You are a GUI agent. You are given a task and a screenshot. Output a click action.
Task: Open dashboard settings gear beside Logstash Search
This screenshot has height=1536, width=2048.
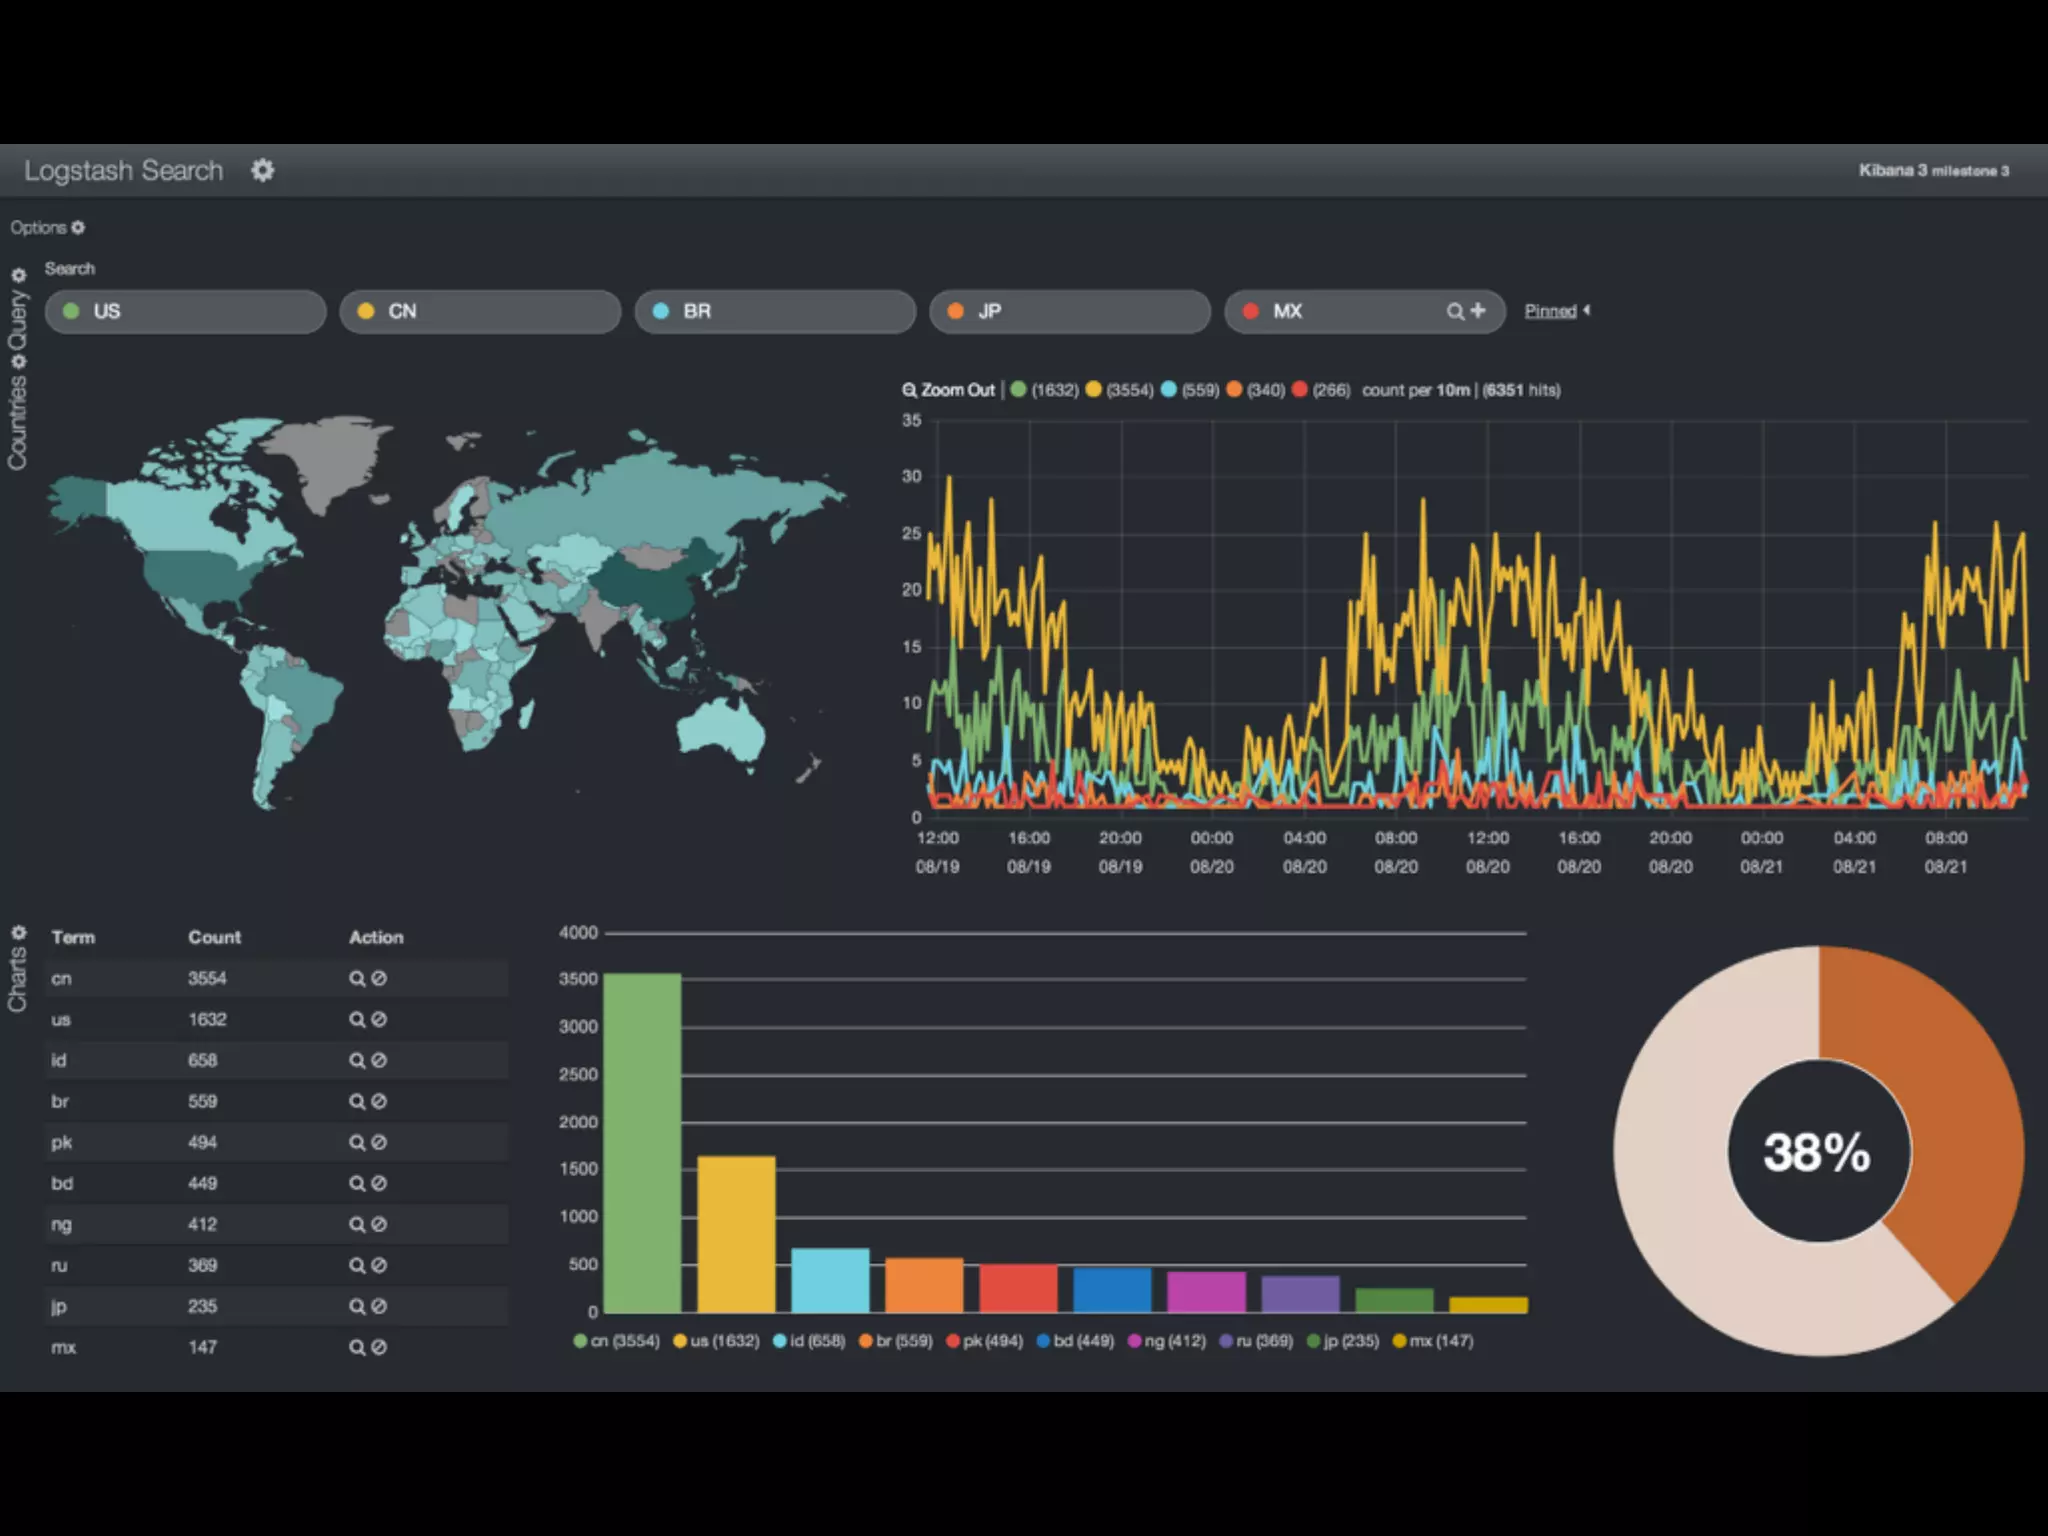[x=262, y=170]
